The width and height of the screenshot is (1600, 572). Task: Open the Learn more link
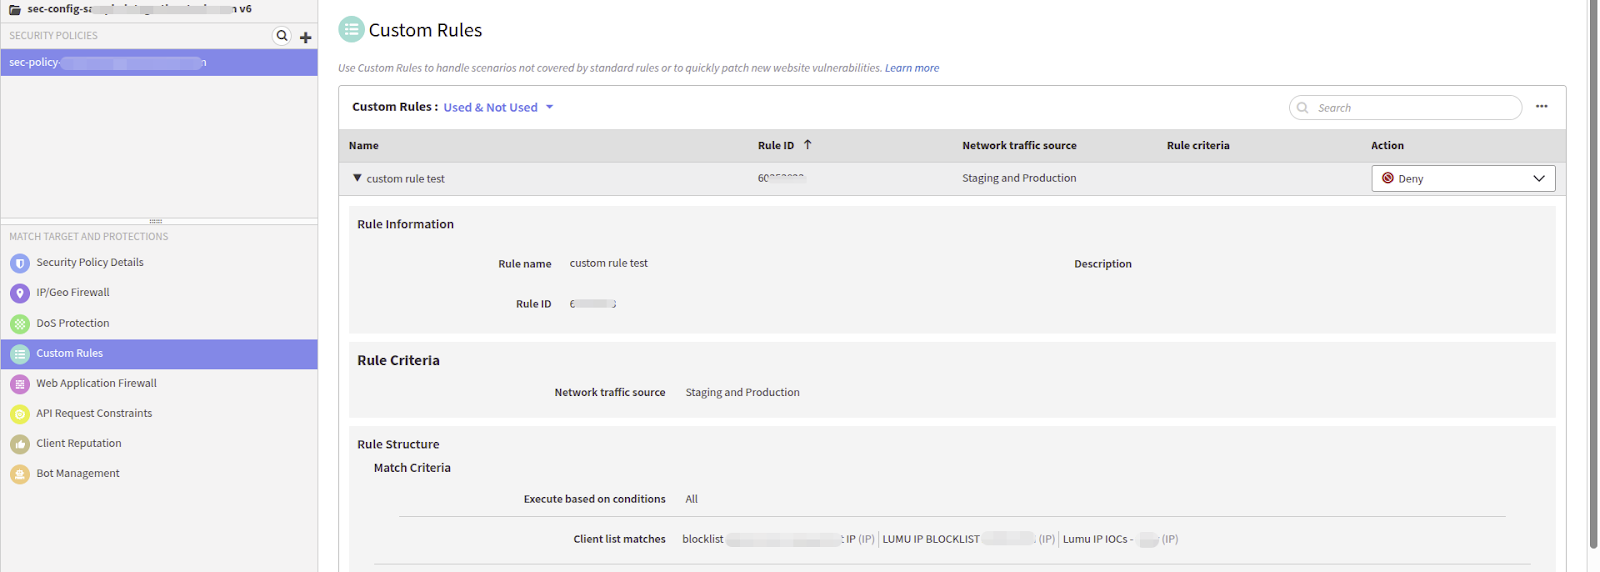(911, 68)
